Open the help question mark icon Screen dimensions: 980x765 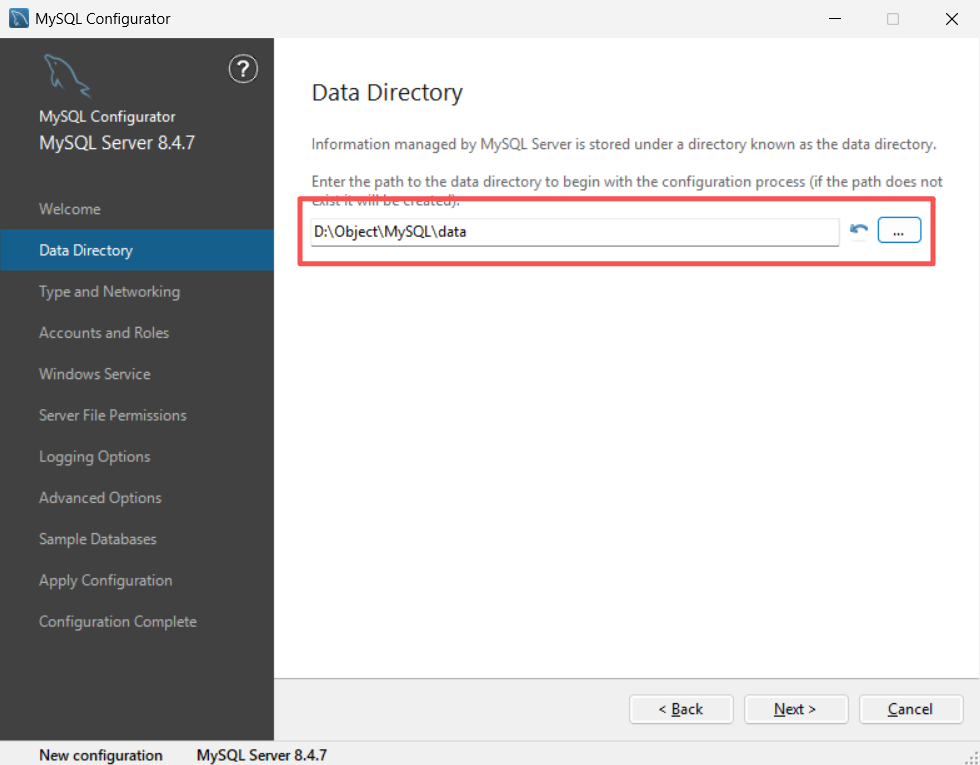pos(243,69)
